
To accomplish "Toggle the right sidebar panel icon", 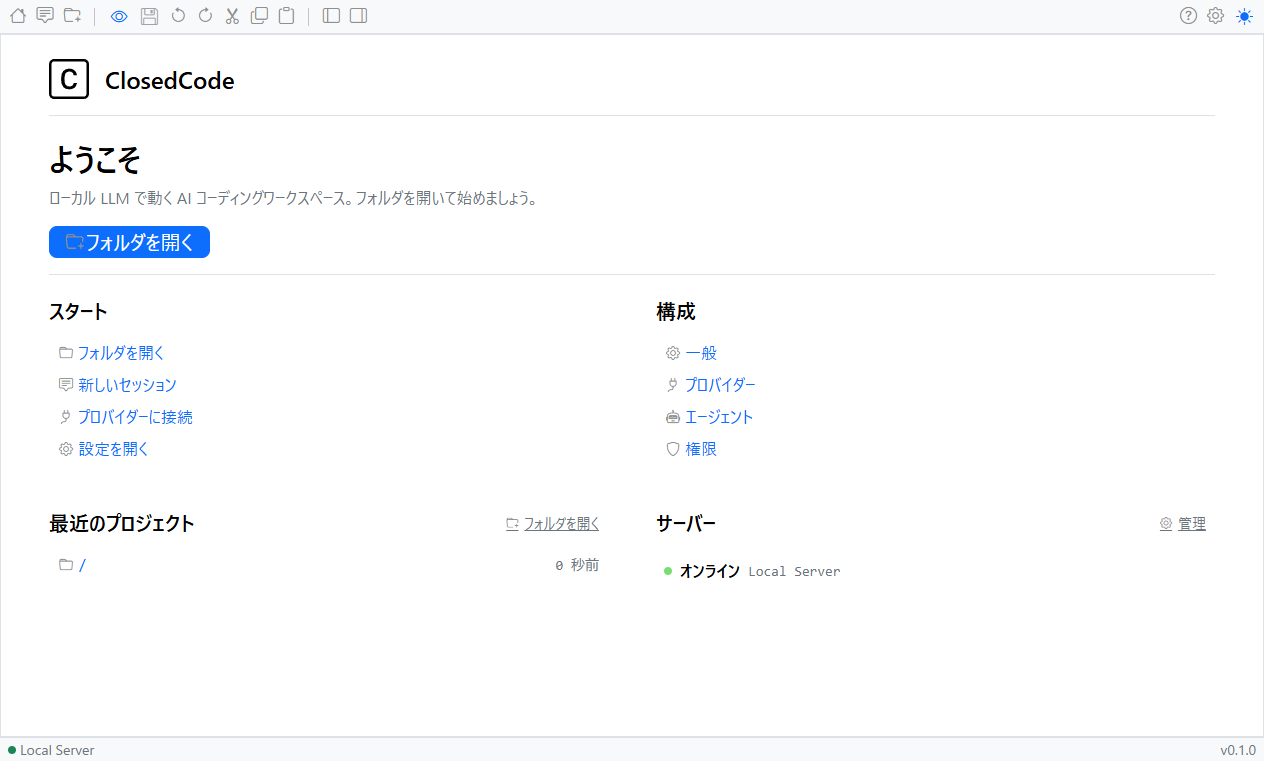I will click(x=359, y=16).
